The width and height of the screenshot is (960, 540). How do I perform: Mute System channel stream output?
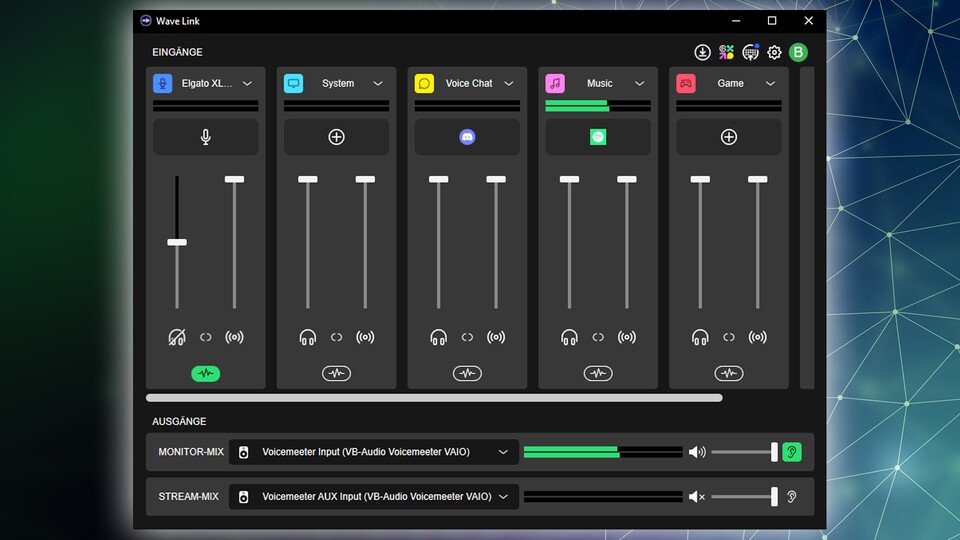[366, 337]
